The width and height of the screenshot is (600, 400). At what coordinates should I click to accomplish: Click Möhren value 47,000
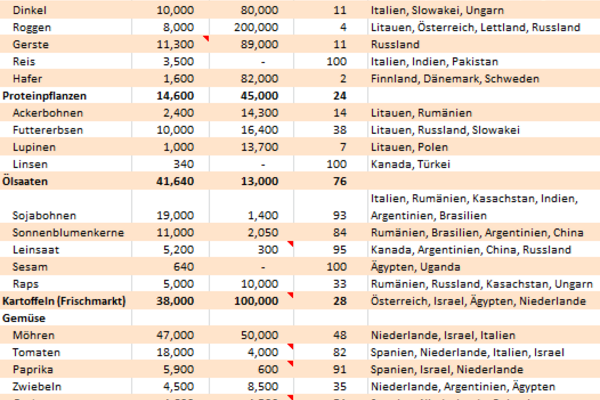click(175, 335)
